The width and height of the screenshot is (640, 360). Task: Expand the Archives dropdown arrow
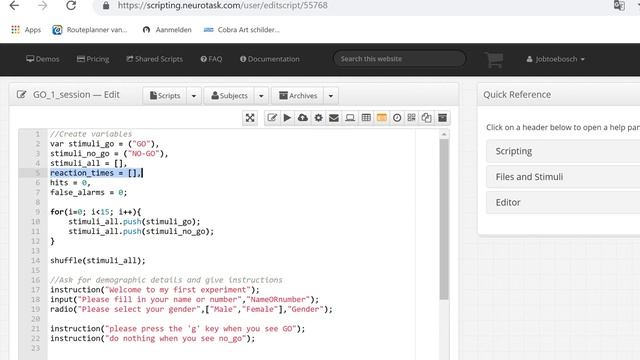(x=331, y=96)
